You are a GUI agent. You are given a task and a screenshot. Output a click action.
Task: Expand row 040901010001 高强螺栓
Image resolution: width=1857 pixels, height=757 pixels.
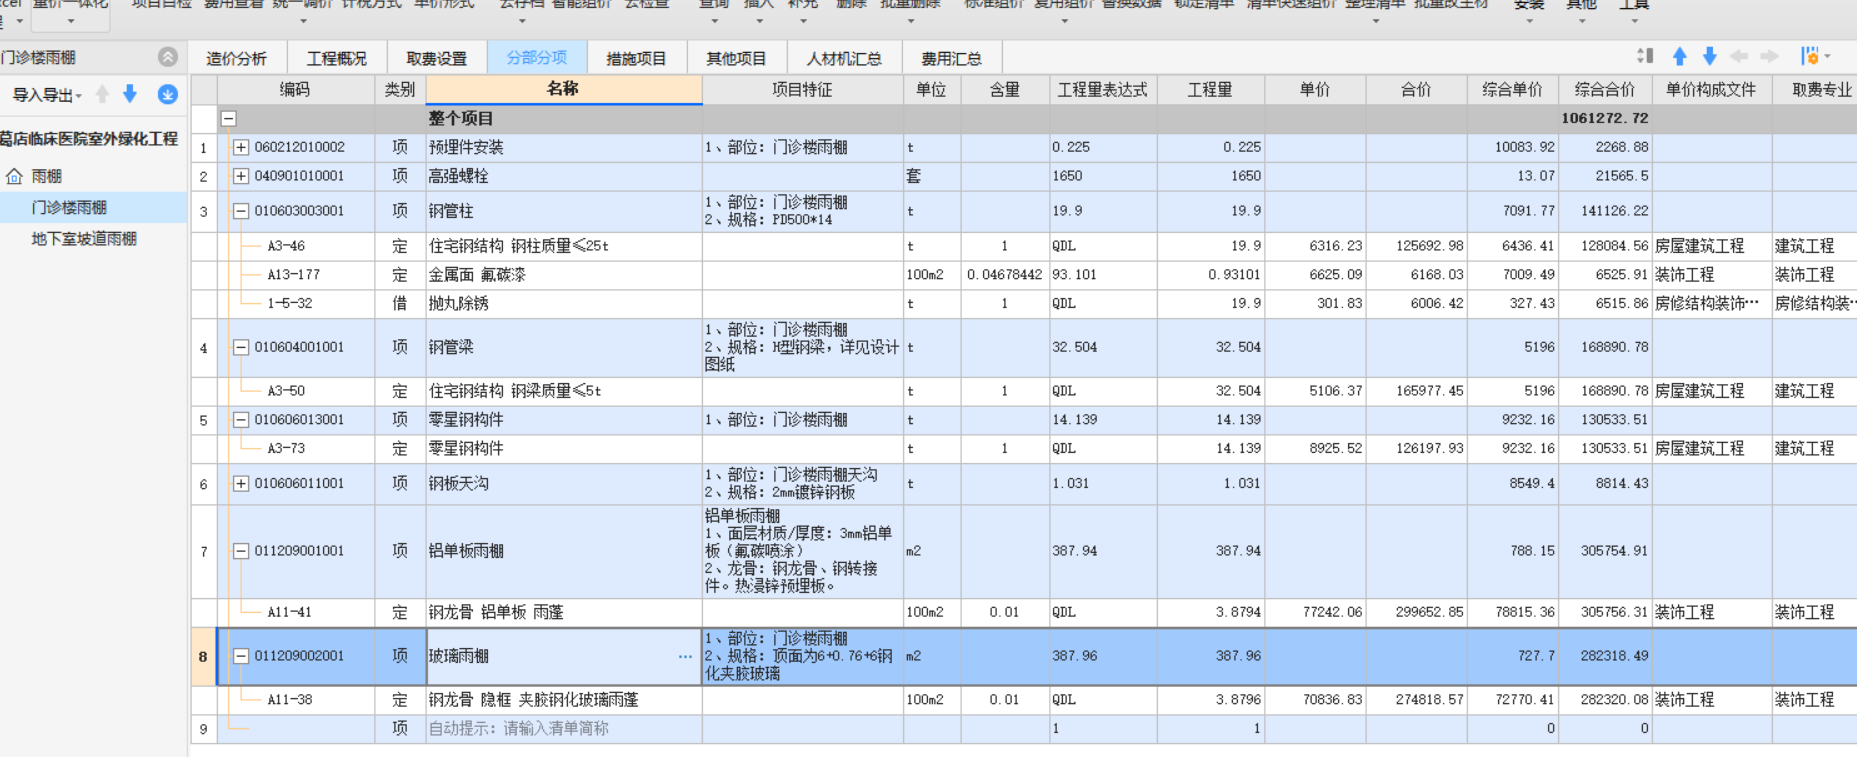point(241,176)
